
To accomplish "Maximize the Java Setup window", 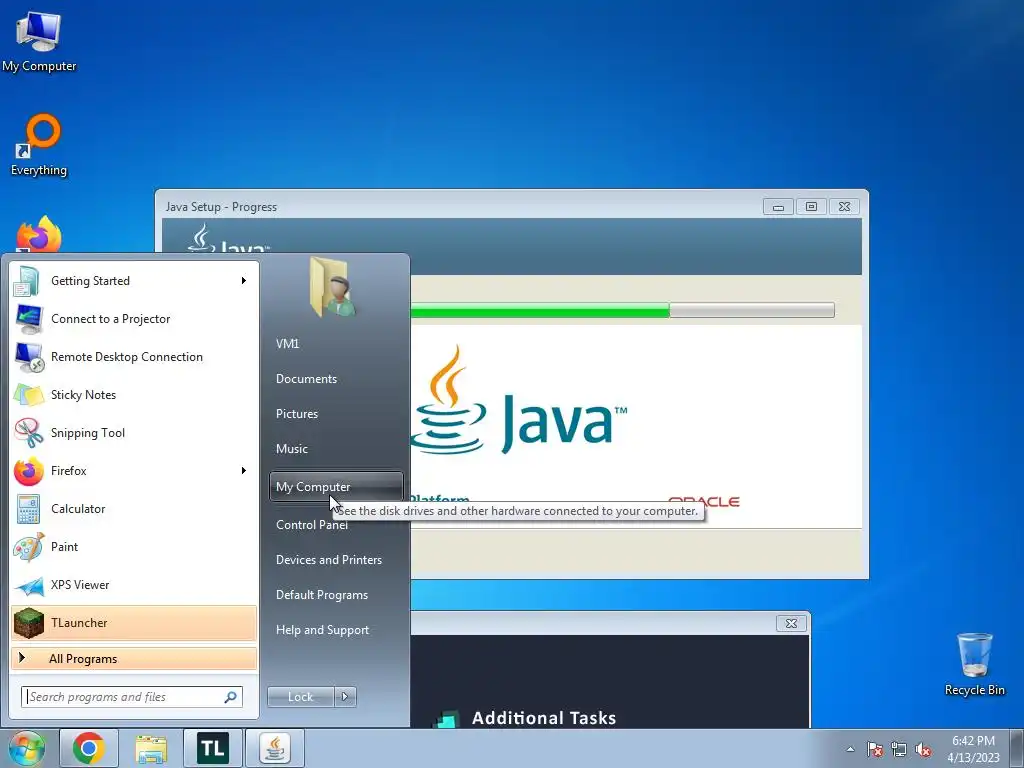I will 811,207.
